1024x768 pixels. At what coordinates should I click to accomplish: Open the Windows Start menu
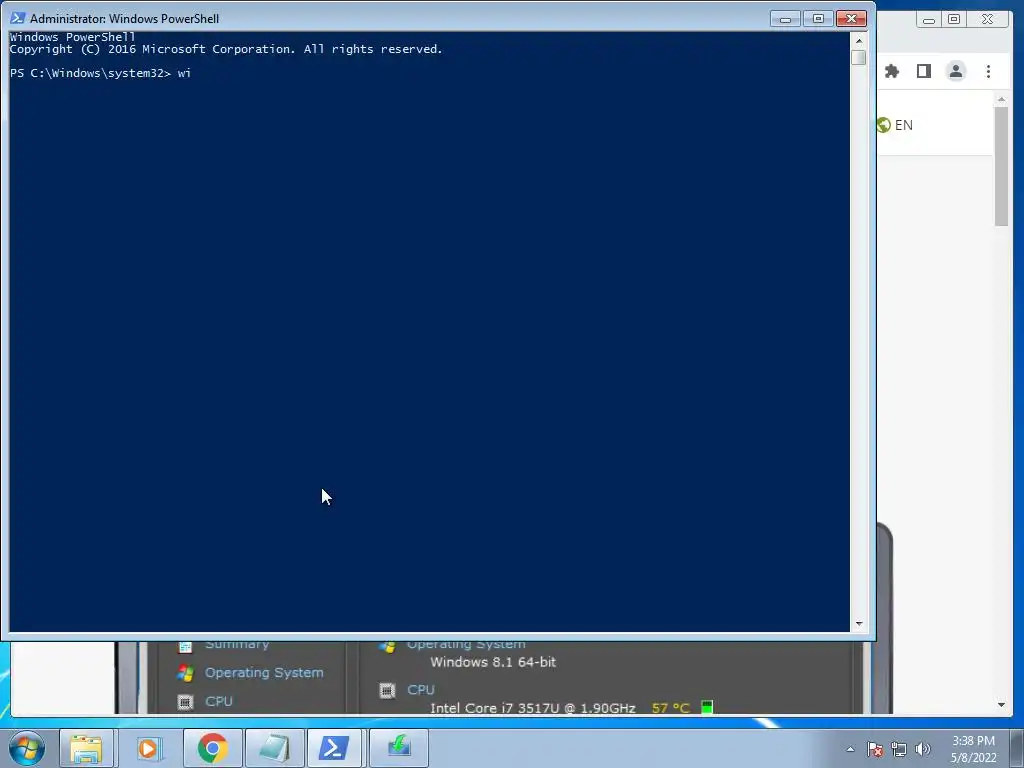(x=27, y=748)
